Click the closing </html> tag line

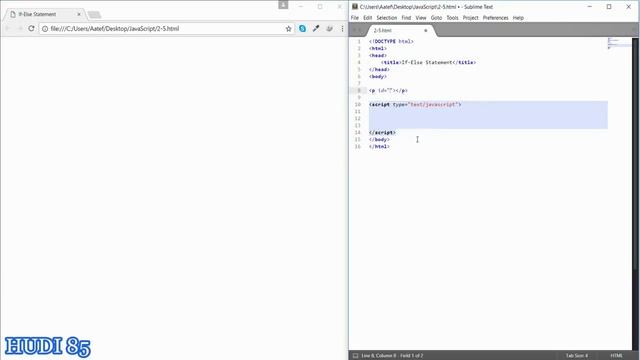[x=379, y=147]
